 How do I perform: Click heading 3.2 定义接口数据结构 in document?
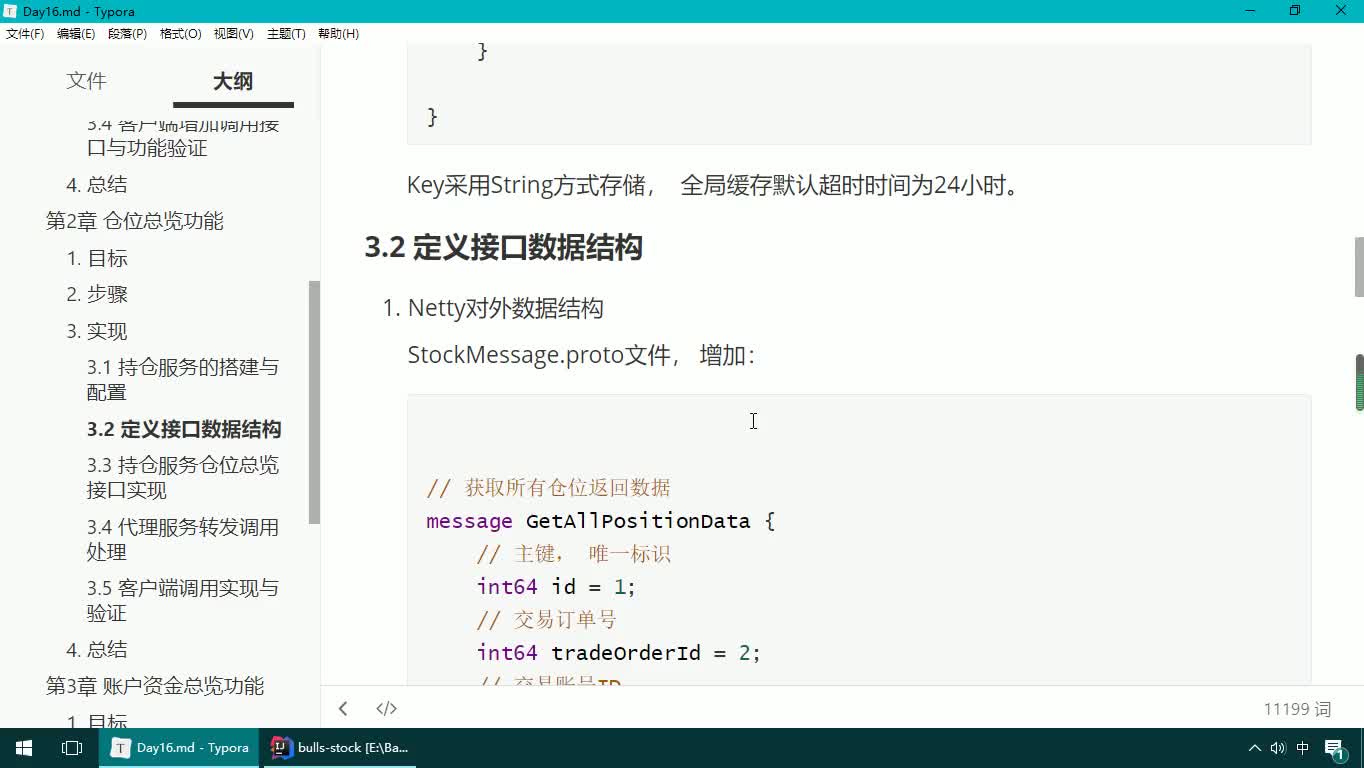[503, 247]
